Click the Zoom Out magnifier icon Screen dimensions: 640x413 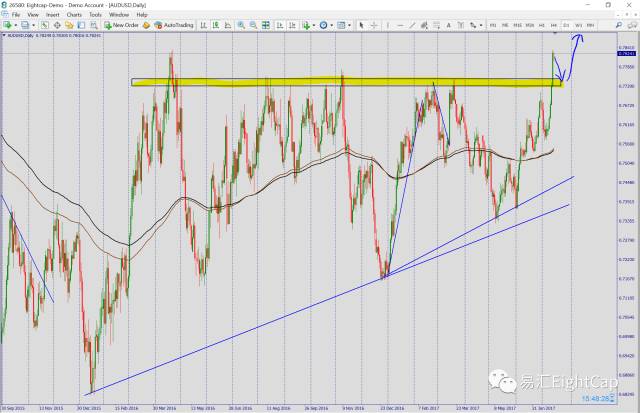tap(253, 25)
